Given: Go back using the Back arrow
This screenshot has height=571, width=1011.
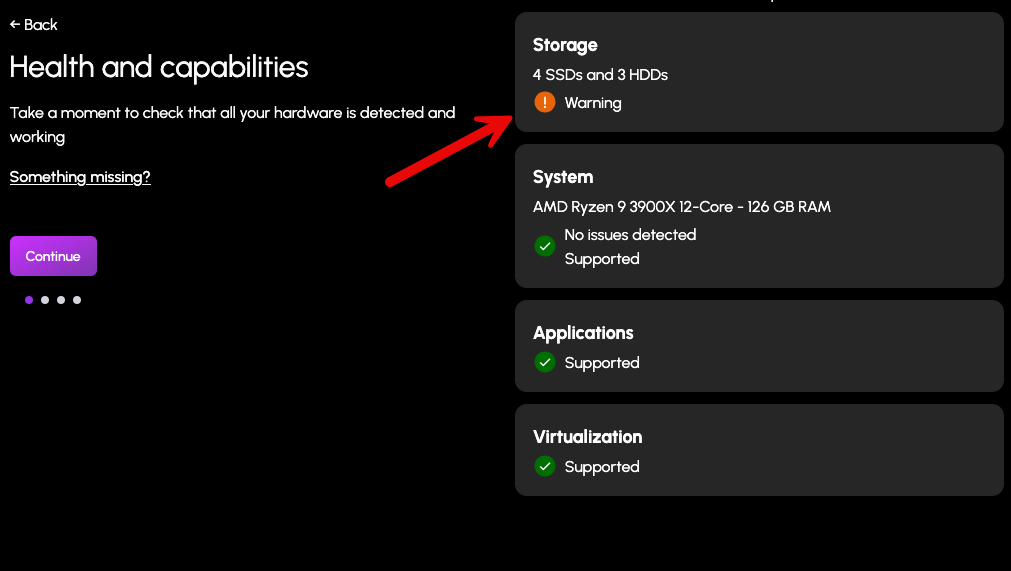Looking at the screenshot, I should point(34,24).
